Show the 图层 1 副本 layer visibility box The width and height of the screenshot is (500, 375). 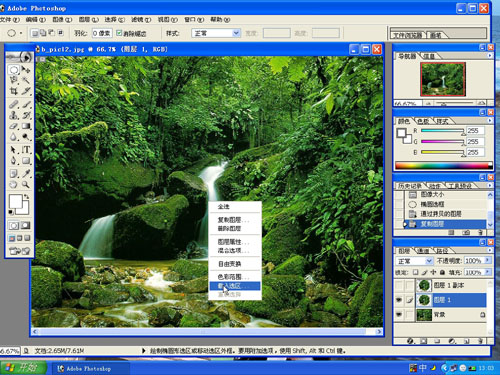point(399,285)
